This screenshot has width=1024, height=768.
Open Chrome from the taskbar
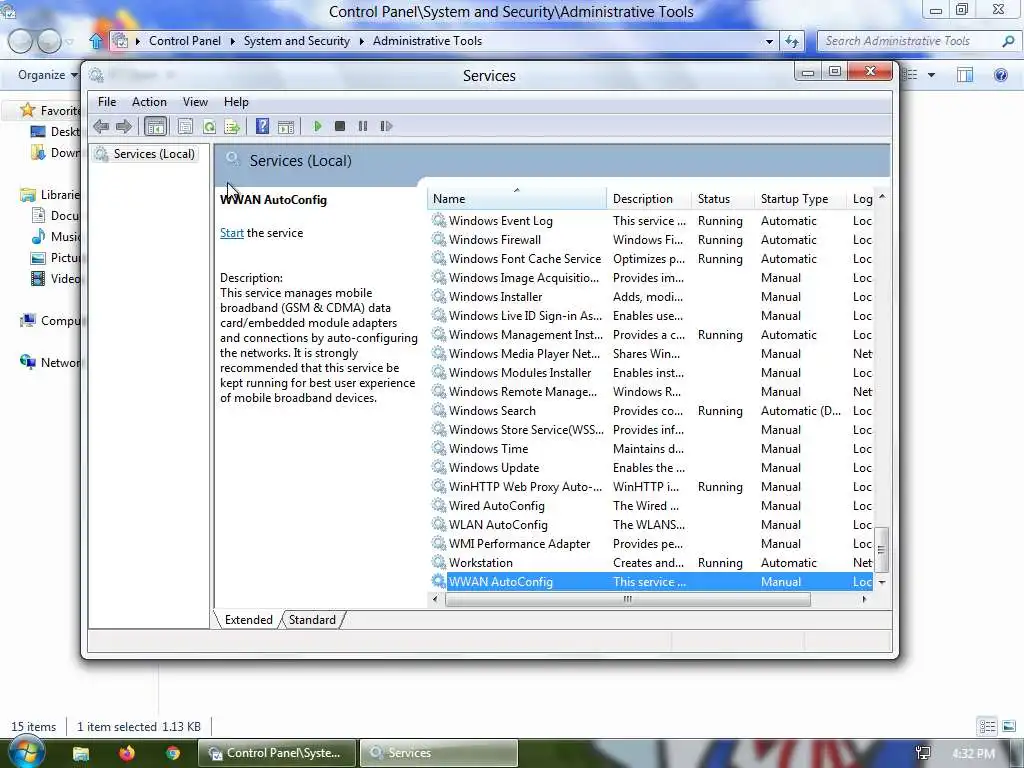pyautogui.click(x=172, y=753)
